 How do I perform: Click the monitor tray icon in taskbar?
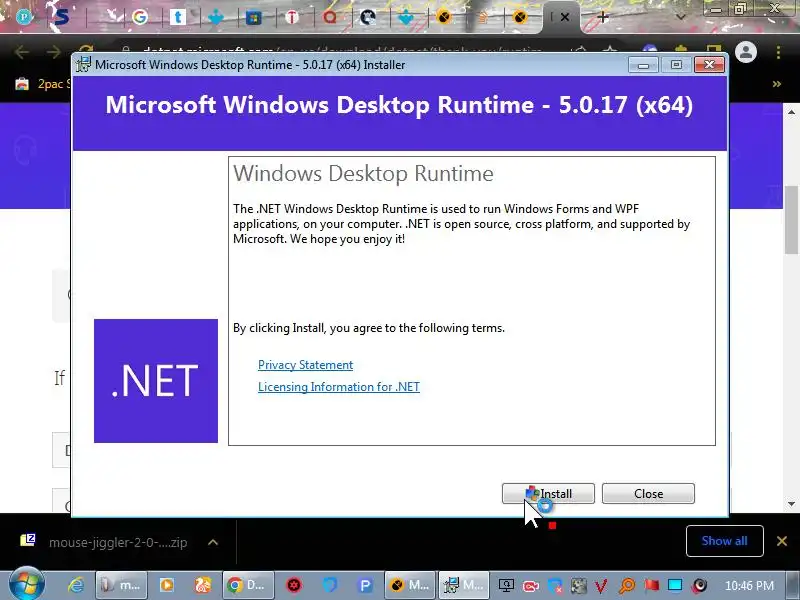506,586
